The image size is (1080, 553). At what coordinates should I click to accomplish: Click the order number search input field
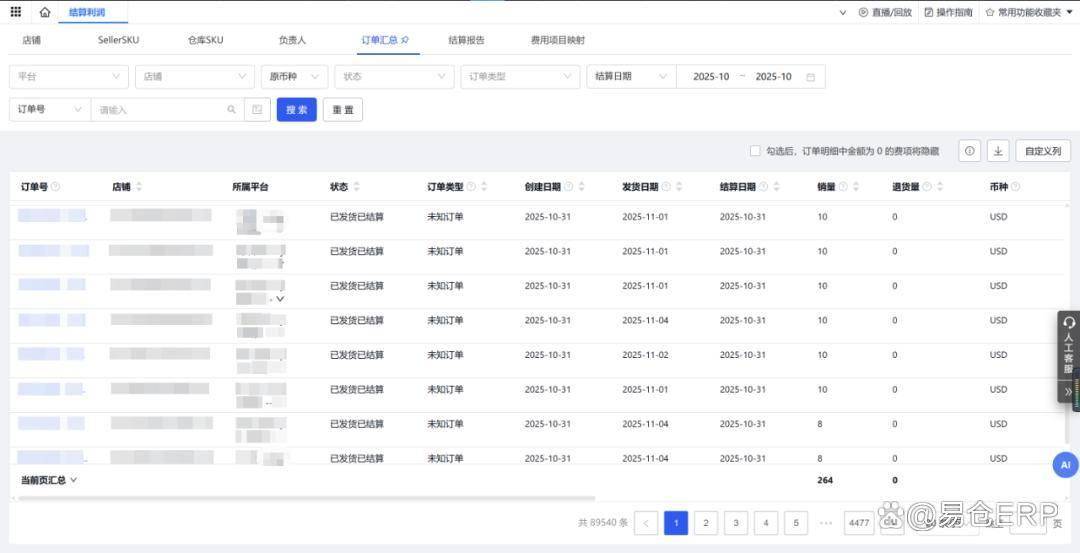click(x=160, y=110)
